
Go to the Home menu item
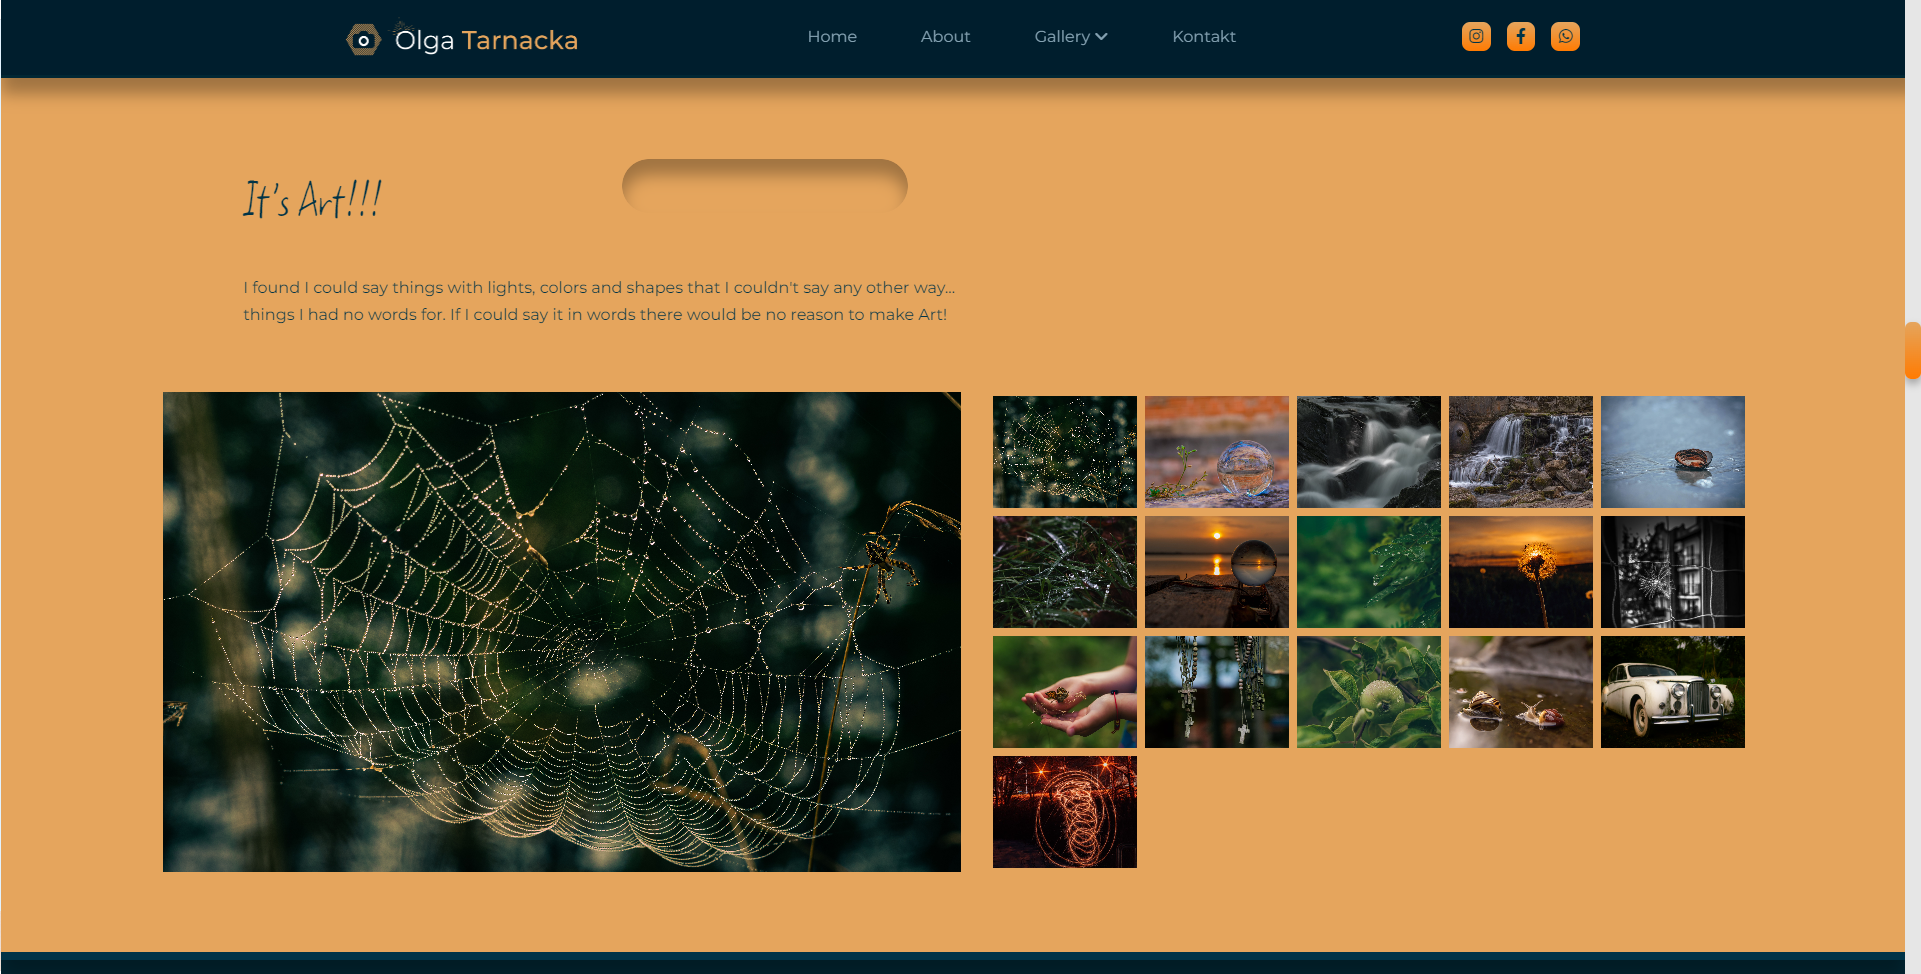click(832, 36)
